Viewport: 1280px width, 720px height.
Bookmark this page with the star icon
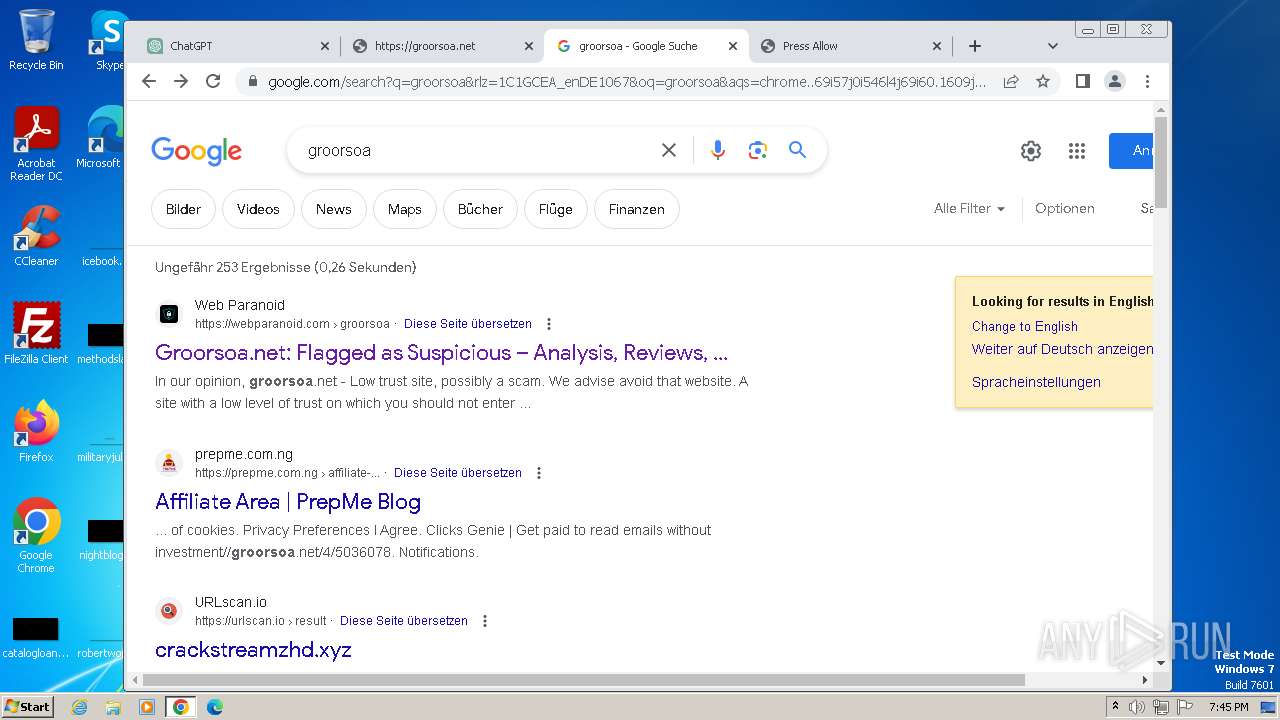1043,81
